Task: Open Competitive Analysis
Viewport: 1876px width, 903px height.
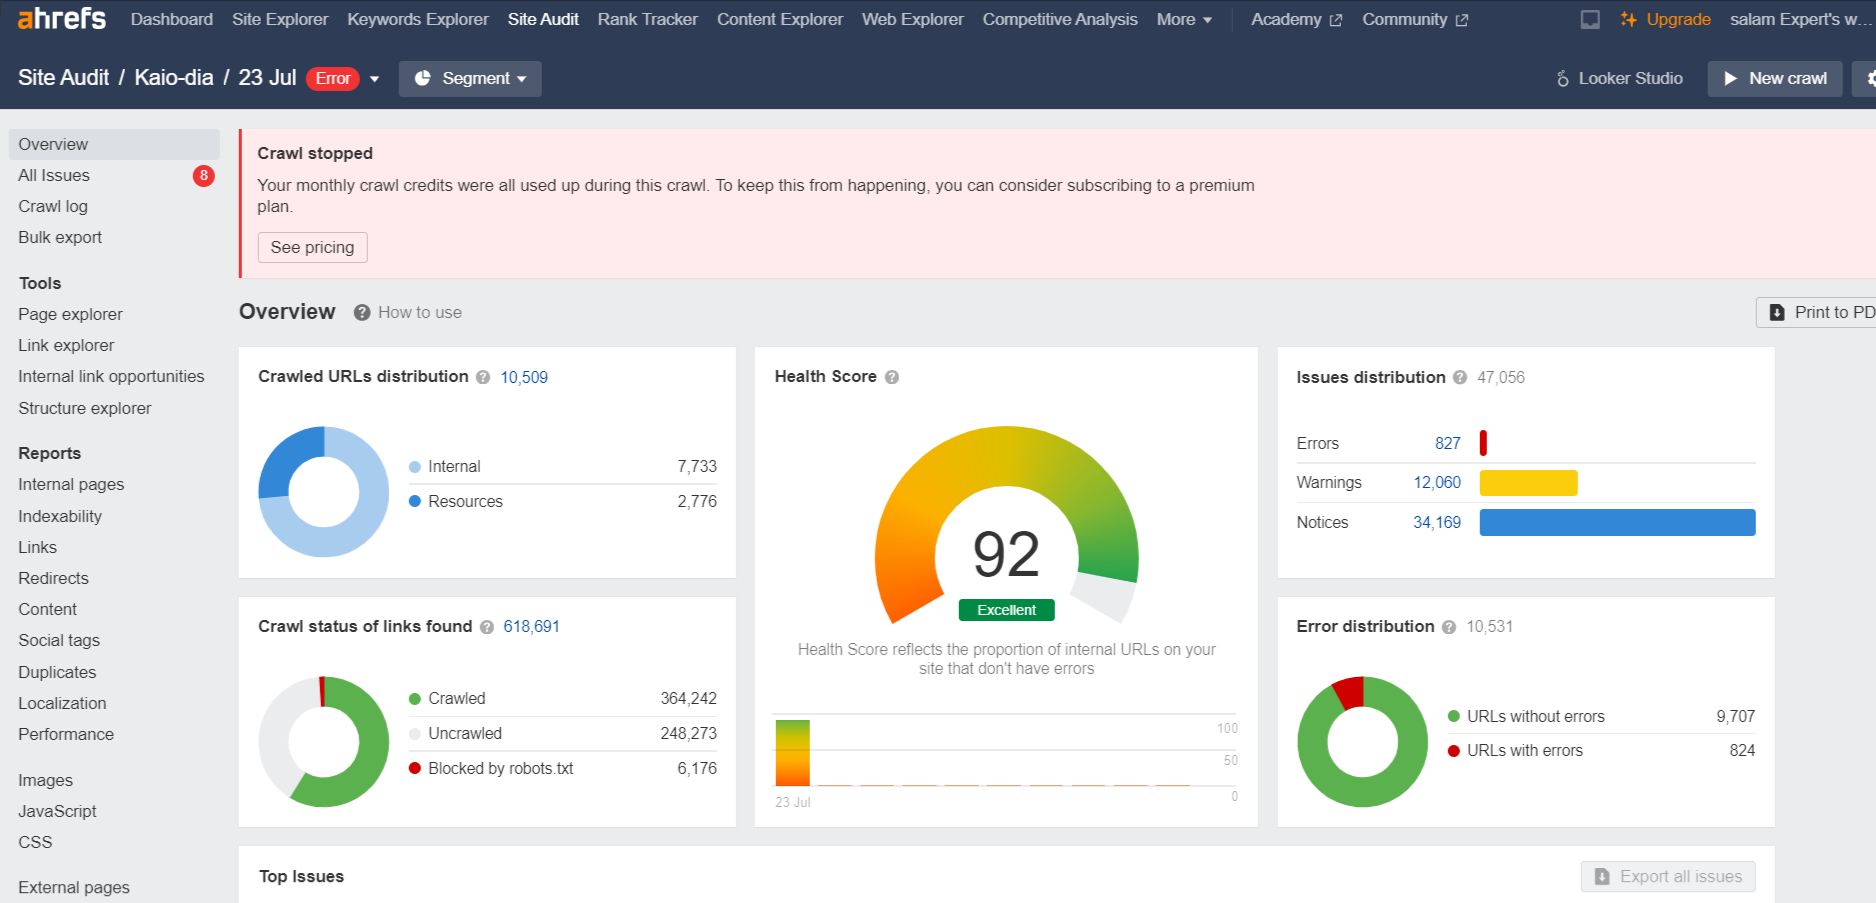Action: point(1060,19)
